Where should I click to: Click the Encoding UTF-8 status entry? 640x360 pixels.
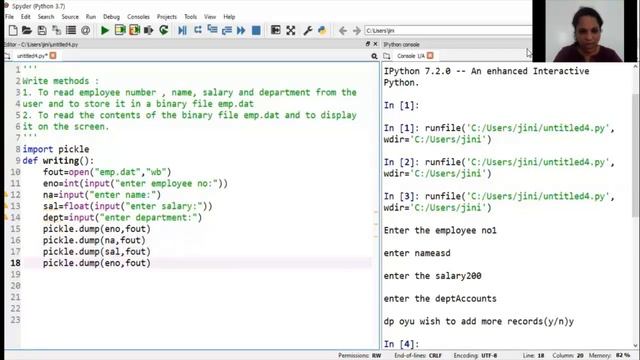click(476, 356)
